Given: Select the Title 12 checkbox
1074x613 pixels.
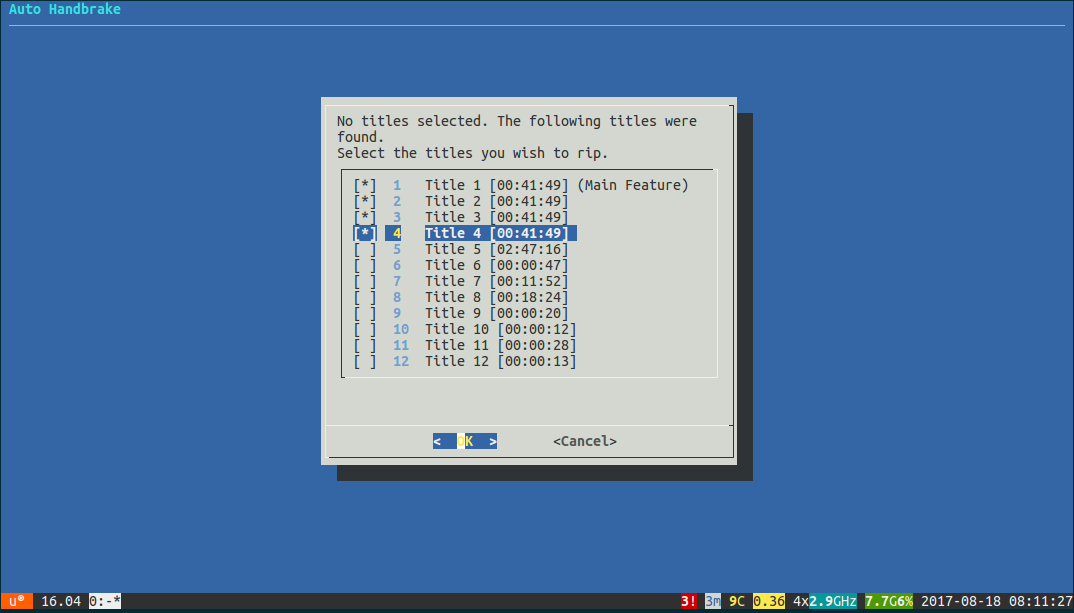Looking at the screenshot, I should (364, 361).
